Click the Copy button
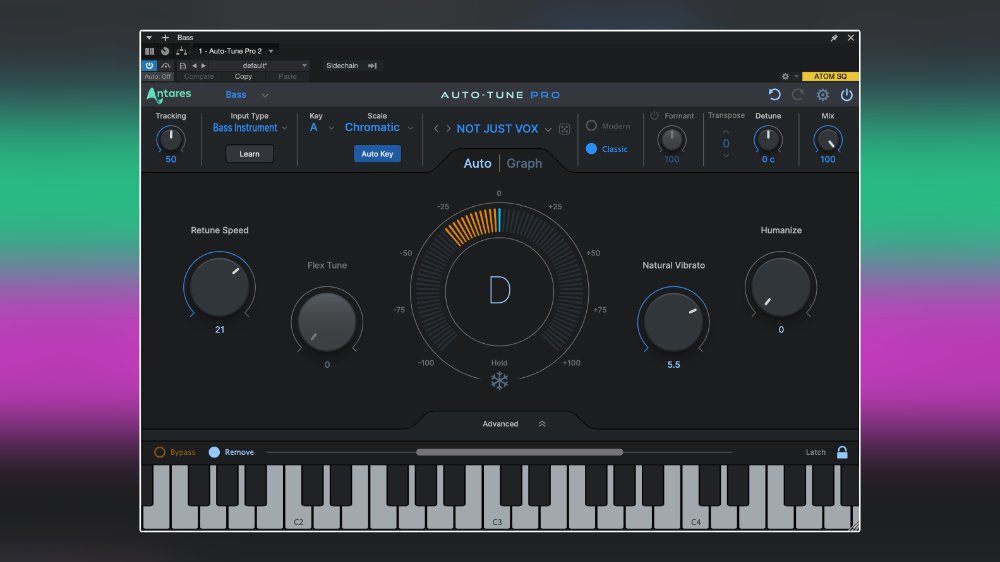The image size is (1000, 562). point(243,77)
